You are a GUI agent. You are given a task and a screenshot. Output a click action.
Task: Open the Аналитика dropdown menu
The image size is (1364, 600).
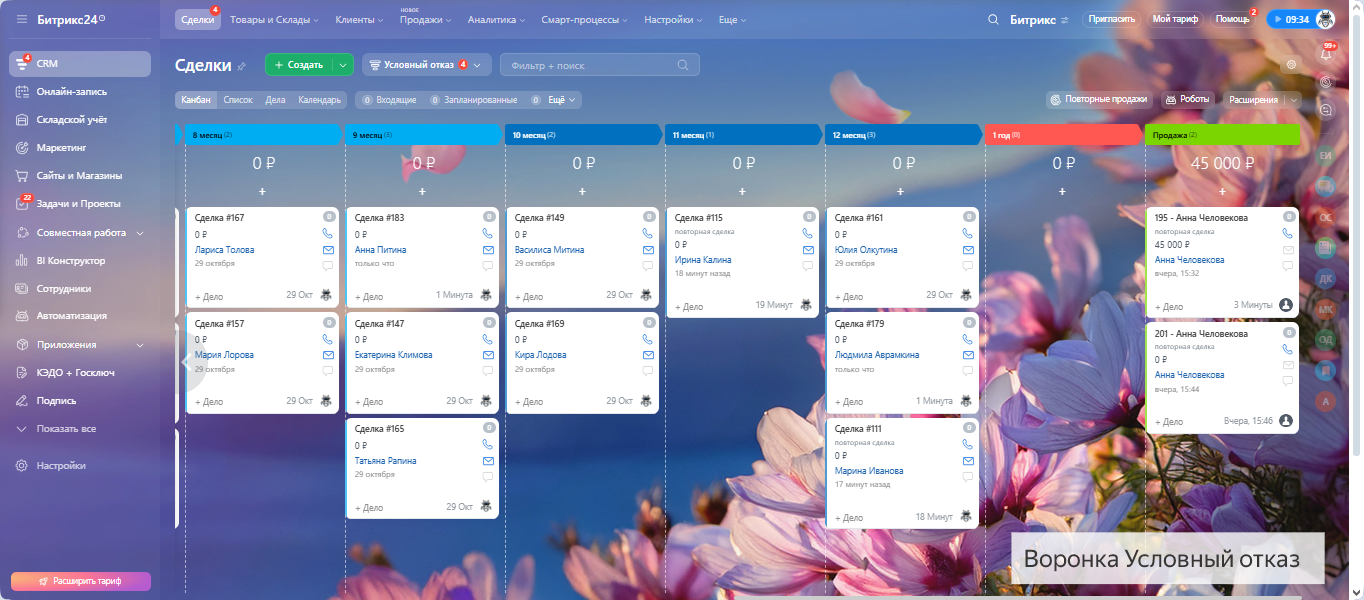coord(498,19)
